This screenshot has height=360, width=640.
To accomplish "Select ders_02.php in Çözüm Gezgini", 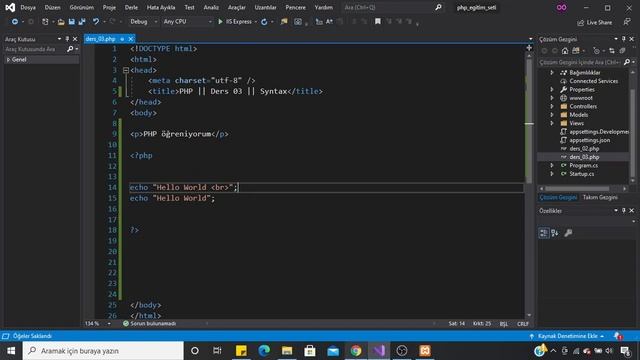I will point(584,149).
